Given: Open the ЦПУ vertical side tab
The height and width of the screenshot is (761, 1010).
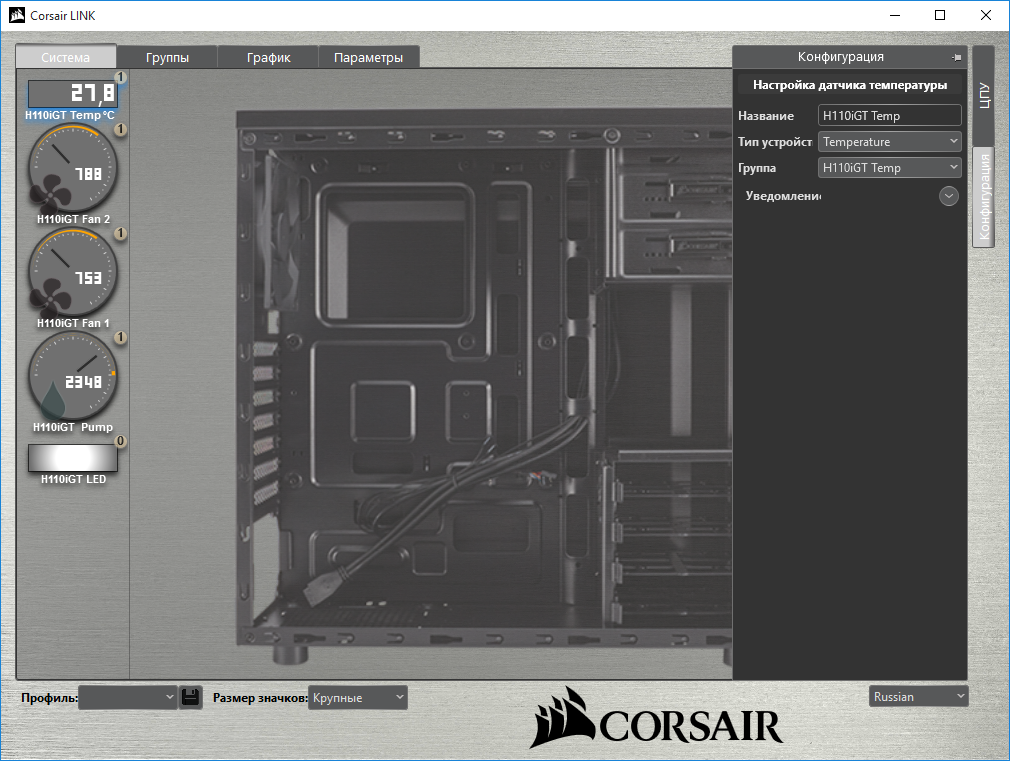Looking at the screenshot, I should click(983, 95).
